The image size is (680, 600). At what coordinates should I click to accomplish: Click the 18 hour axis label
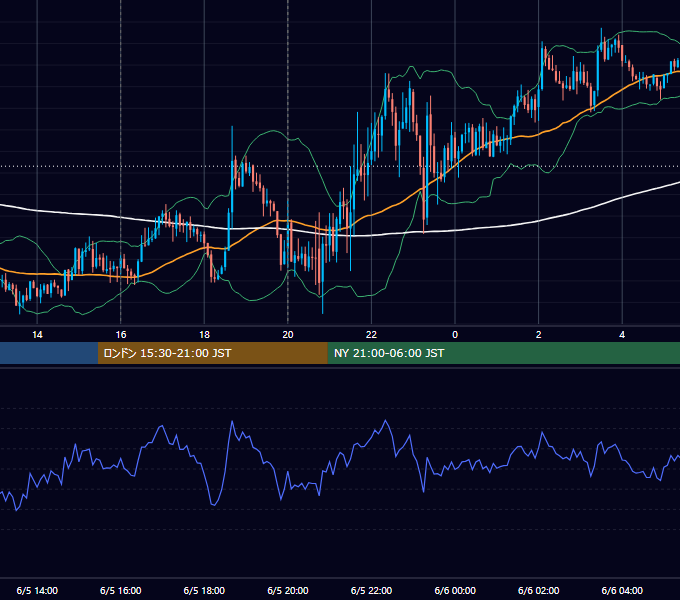click(204, 335)
